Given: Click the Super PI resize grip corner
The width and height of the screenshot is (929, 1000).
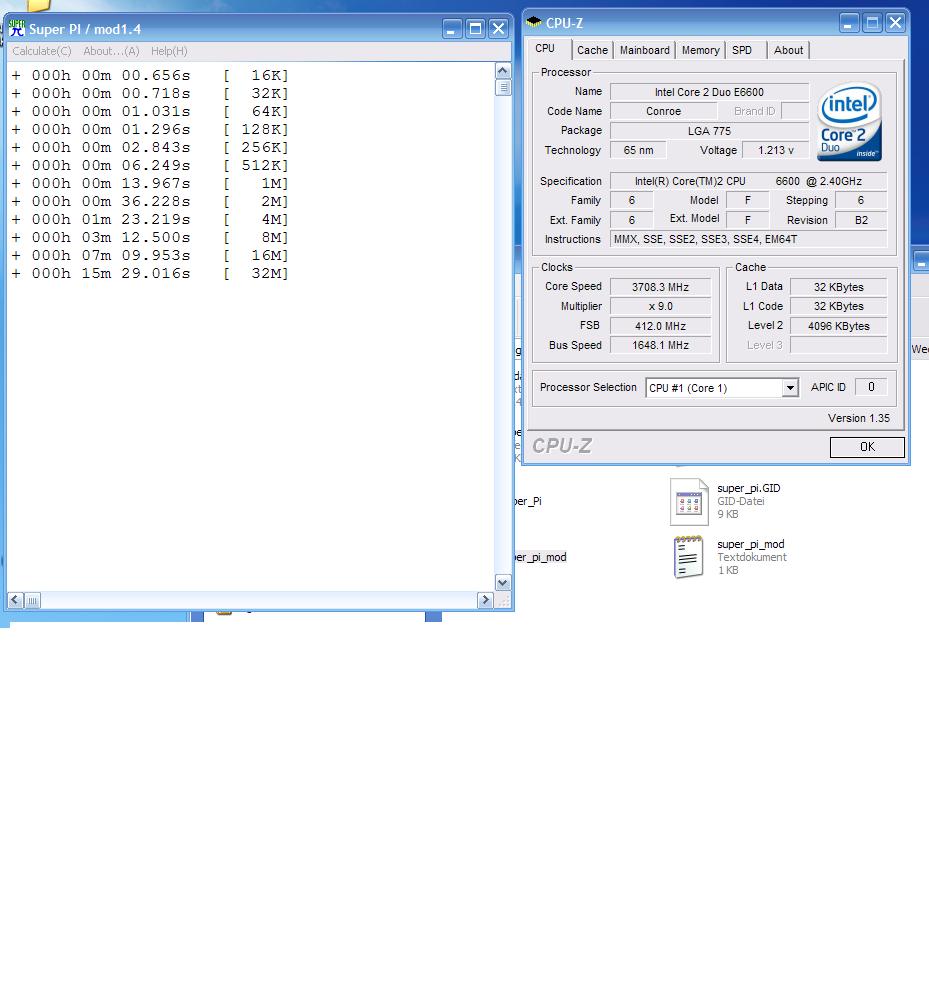Looking at the screenshot, I should (503, 600).
